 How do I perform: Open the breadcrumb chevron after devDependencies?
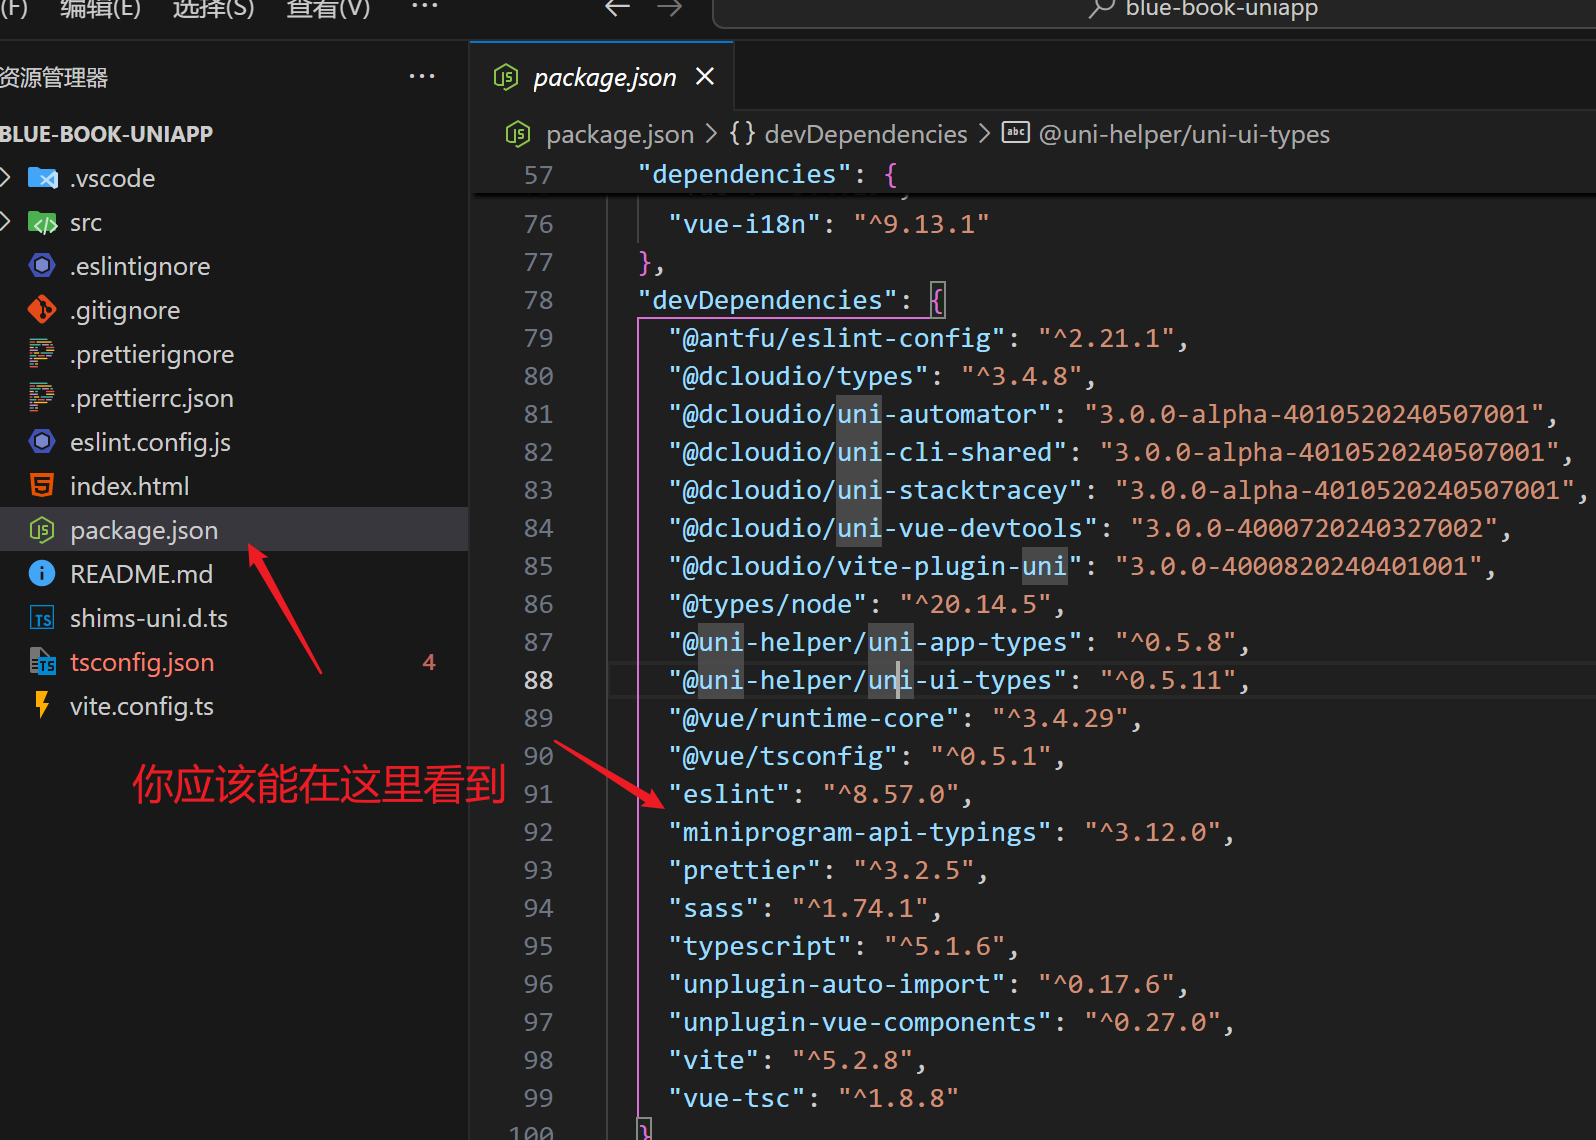(x=984, y=133)
